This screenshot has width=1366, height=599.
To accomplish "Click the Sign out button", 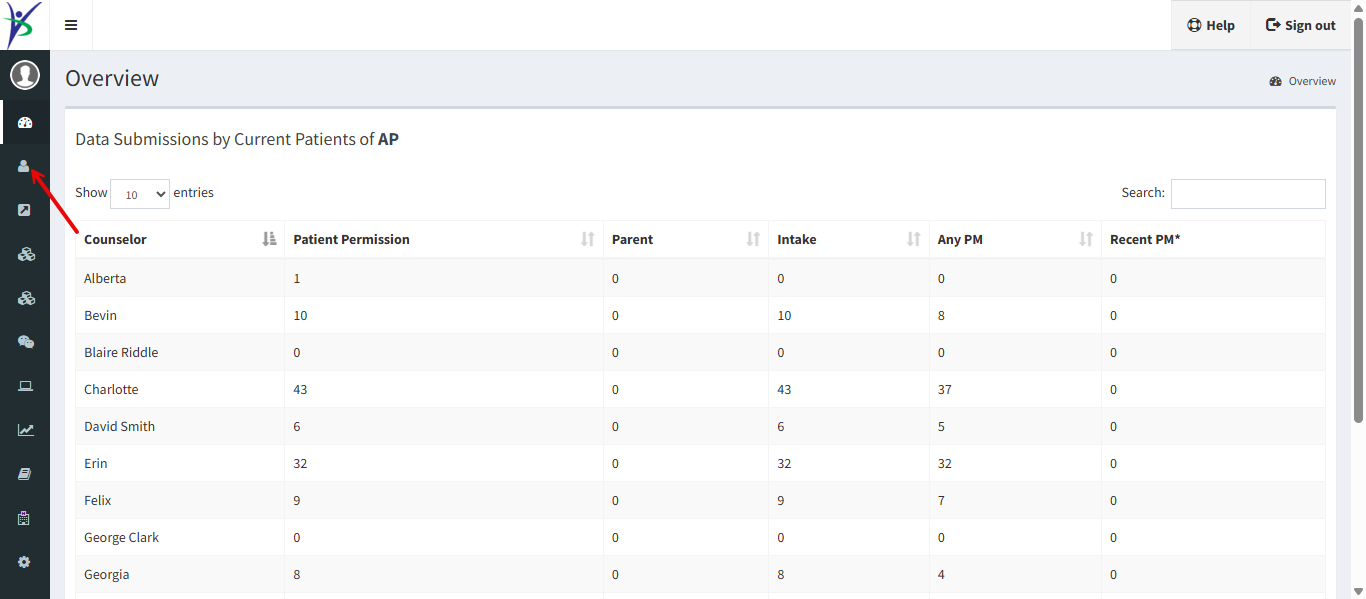I will pos(1301,25).
